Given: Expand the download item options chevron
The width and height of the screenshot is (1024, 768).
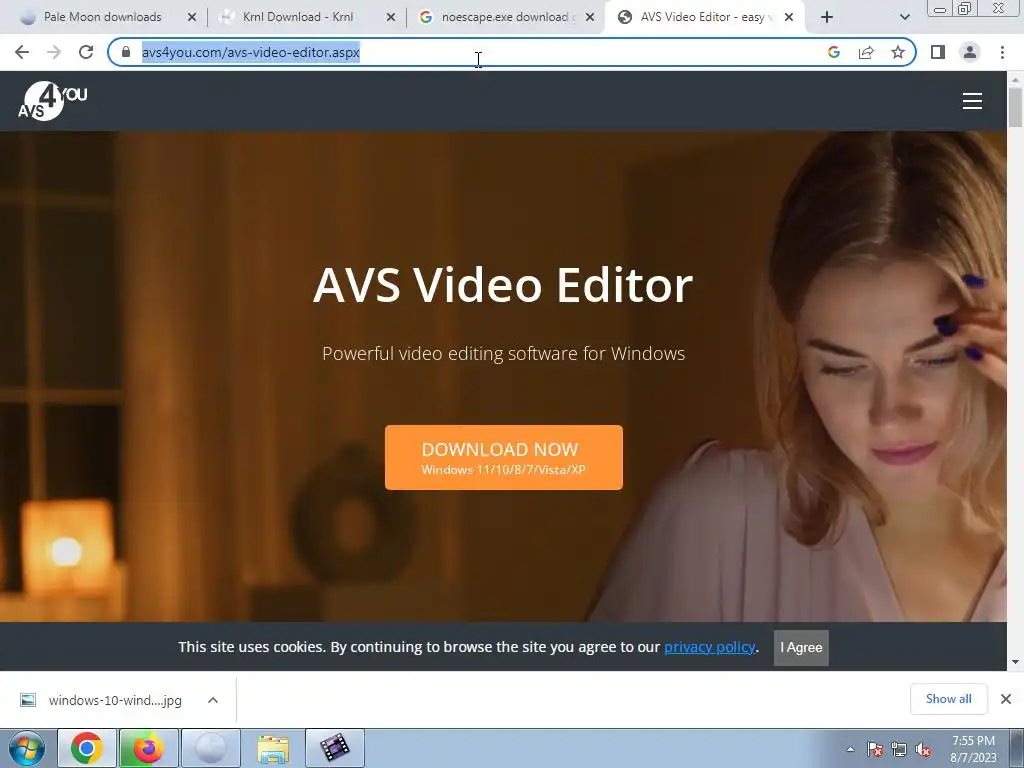Looking at the screenshot, I should pos(213,700).
